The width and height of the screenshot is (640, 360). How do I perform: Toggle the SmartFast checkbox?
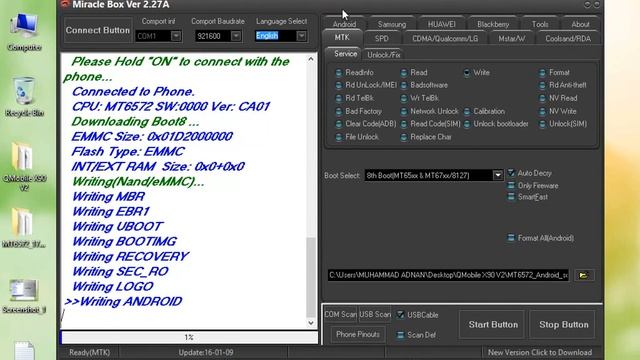tap(511, 197)
